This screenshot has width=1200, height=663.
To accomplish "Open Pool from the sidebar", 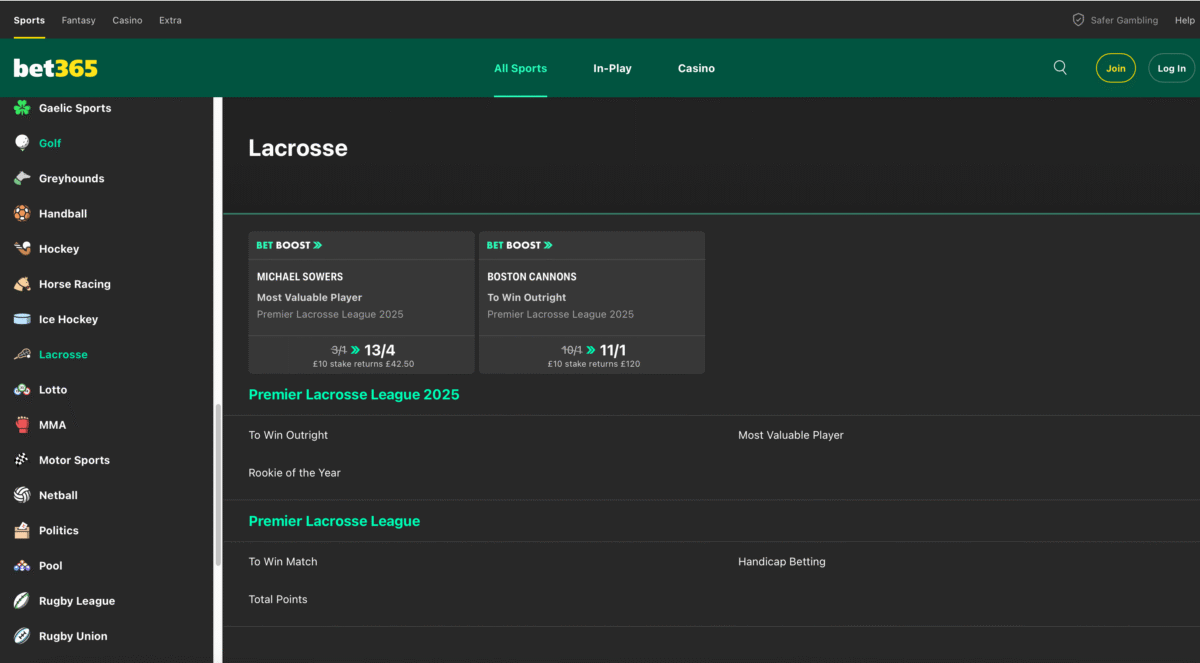I will (x=51, y=566).
